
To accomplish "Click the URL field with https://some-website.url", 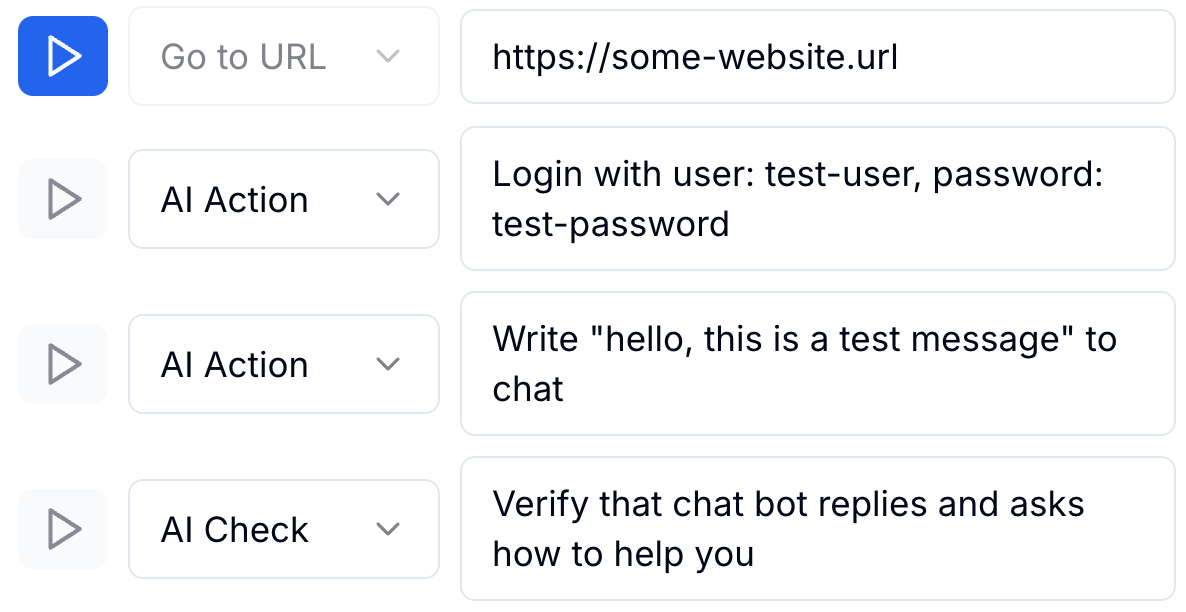I will pyautogui.click(x=817, y=57).
